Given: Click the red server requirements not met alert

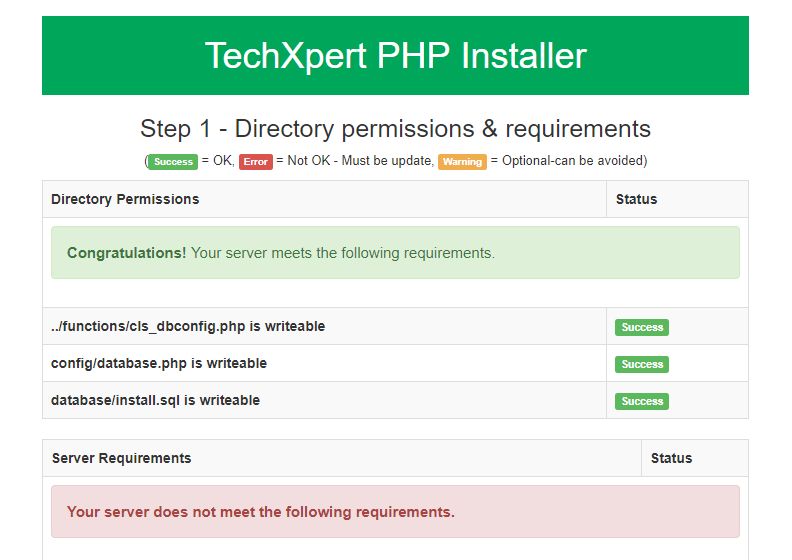Looking at the screenshot, I should [395, 512].
